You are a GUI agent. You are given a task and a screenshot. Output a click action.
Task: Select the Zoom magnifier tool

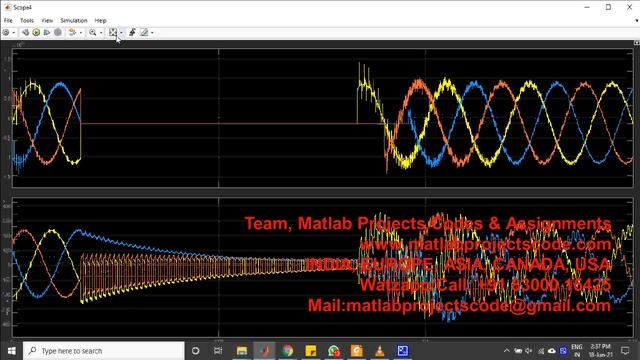93,32
